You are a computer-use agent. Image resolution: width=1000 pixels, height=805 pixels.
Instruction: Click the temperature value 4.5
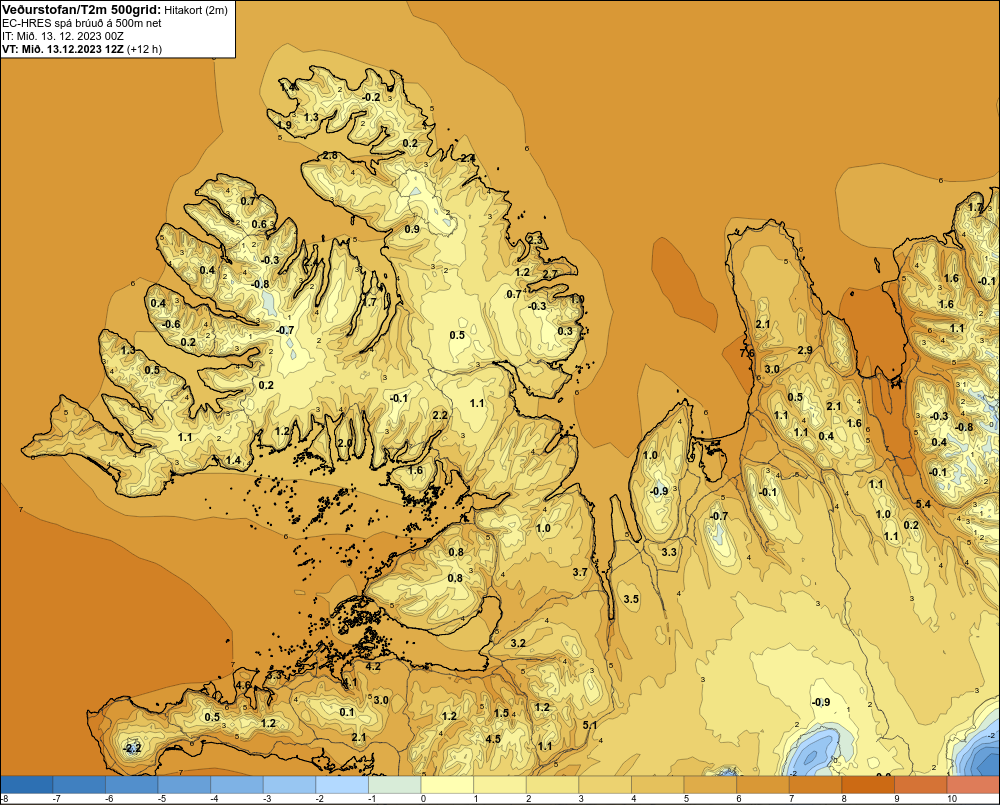[493, 739]
